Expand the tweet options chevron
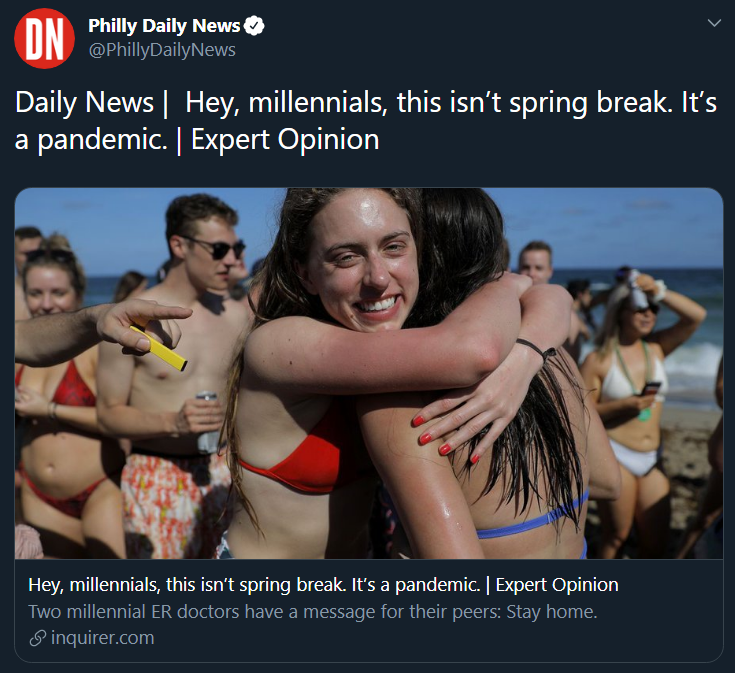This screenshot has height=673, width=735. (714, 22)
